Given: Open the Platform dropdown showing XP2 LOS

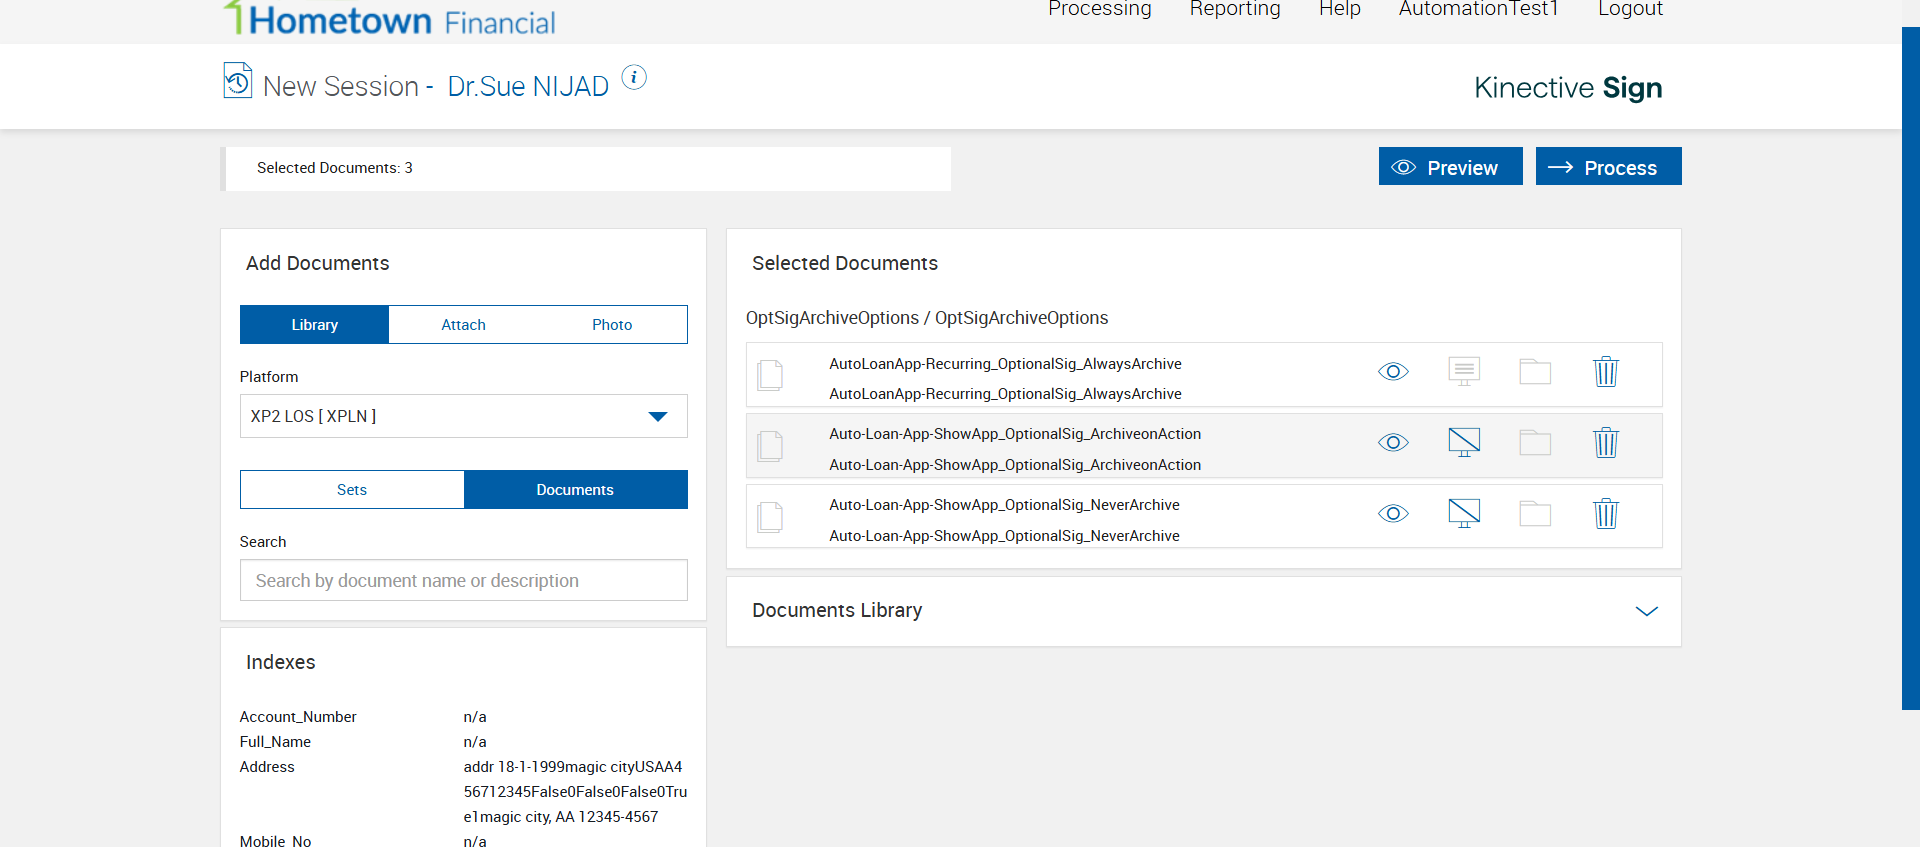Looking at the screenshot, I should (x=463, y=416).
